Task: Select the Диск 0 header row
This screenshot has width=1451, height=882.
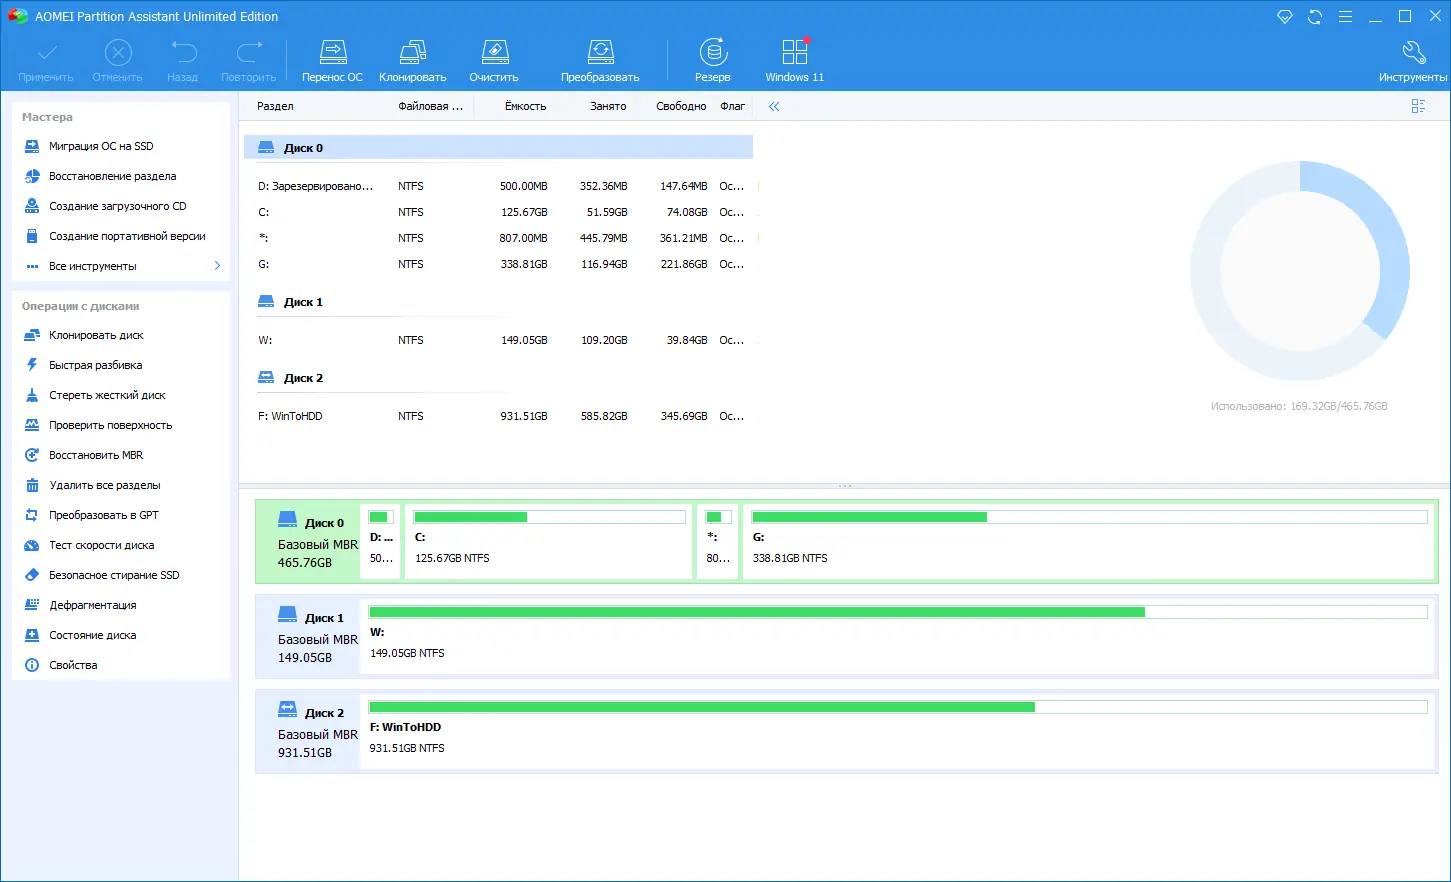Action: (498, 148)
